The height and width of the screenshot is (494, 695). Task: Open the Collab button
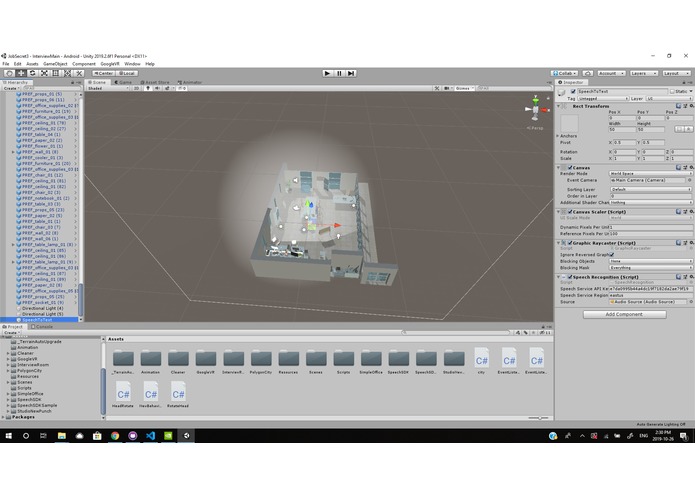click(x=564, y=73)
